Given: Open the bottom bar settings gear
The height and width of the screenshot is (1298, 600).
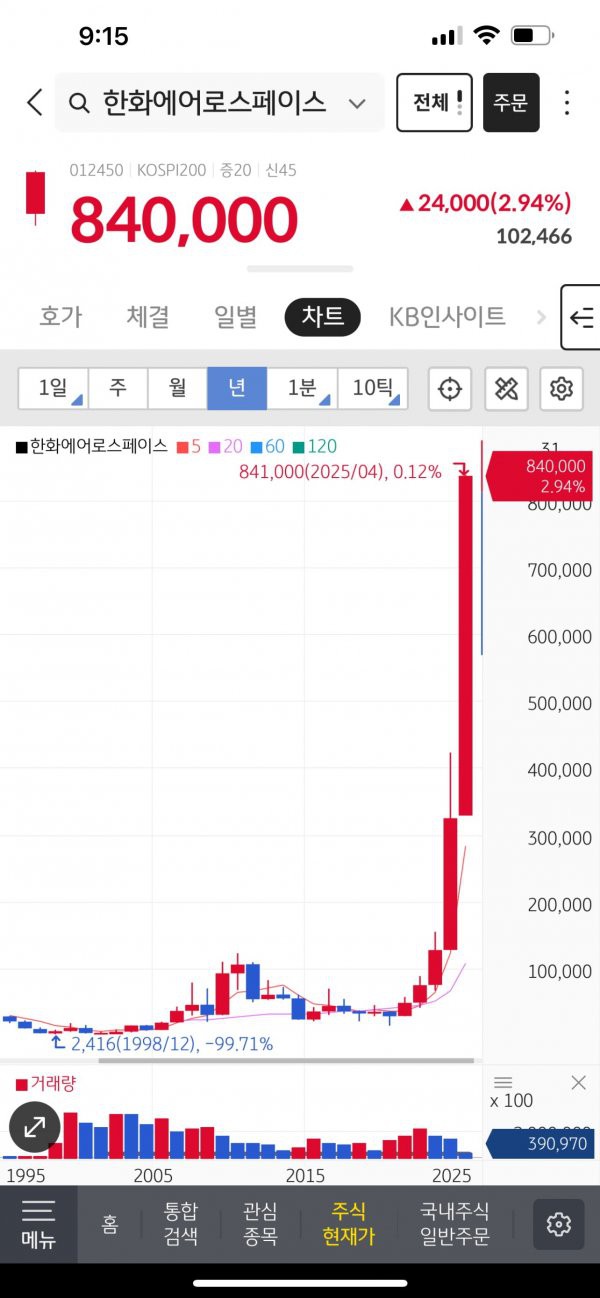Looking at the screenshot, I should pos(558,1224).
